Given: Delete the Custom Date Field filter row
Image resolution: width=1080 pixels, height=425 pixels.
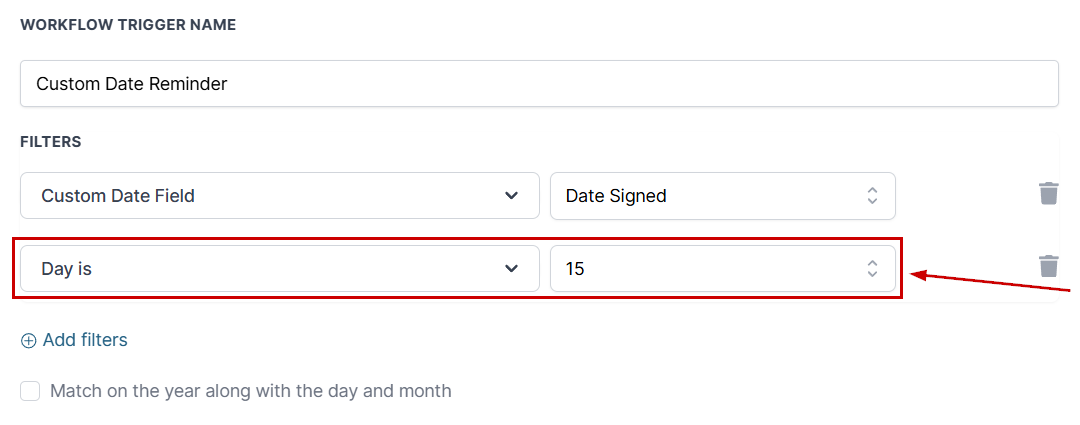Looking at the screenshot, I should coord(1048,193).
